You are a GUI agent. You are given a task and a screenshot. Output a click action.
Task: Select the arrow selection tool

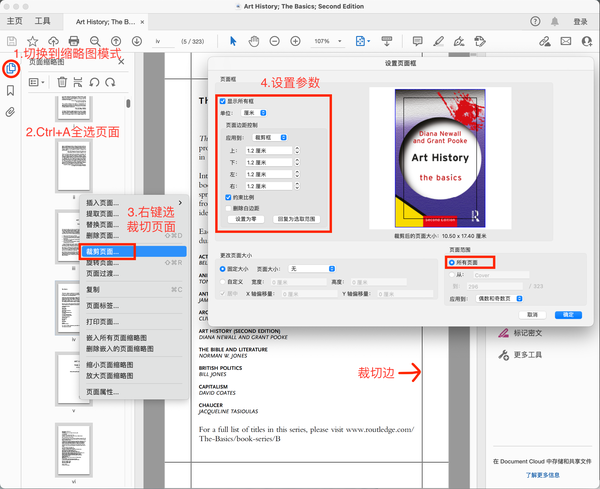(x=233, y=40)
